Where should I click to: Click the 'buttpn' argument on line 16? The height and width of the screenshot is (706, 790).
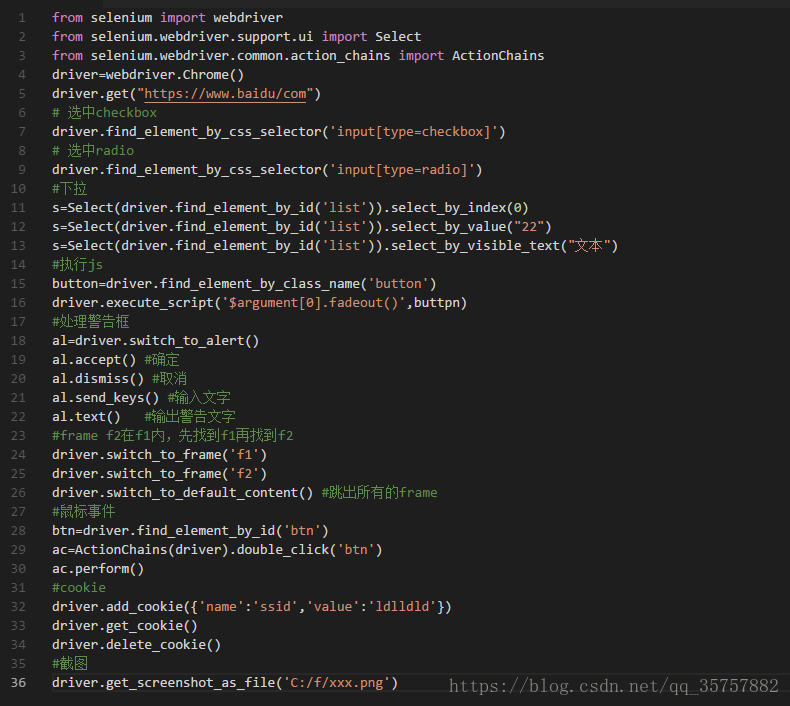pyautogui.click(x=437, y=303)
